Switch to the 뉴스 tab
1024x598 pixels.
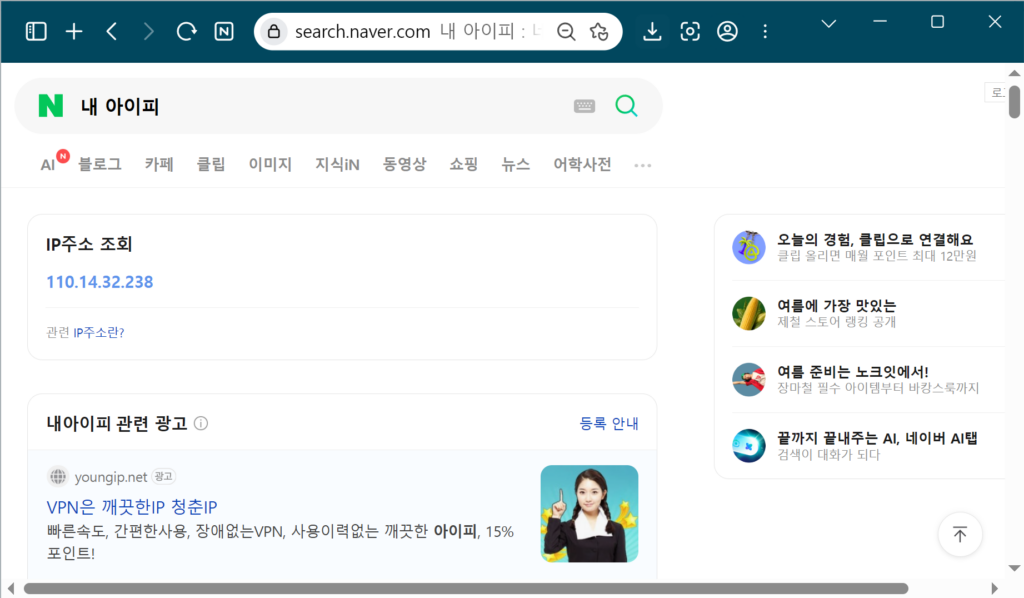515,164
